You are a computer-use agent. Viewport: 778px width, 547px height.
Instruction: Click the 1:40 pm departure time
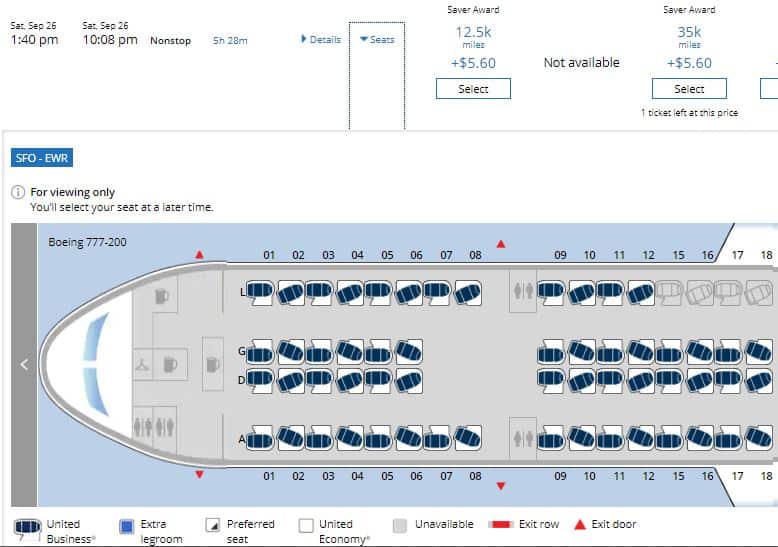34,40
